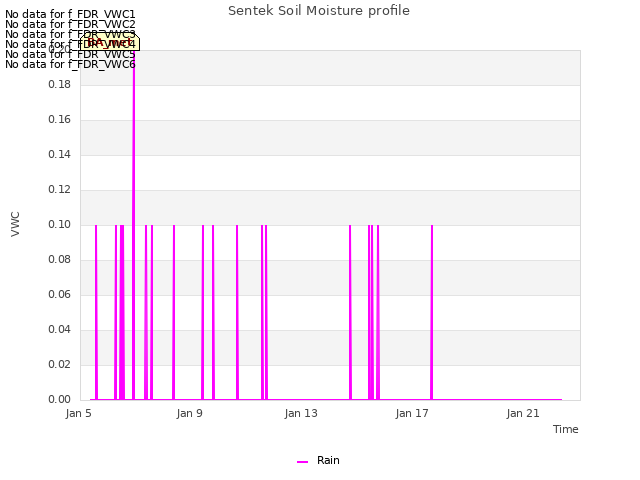The height and width of the screenshot is (480, 640).
Task: Click the 0.12 y-axis tick label
Action: (x=60, y=189)
